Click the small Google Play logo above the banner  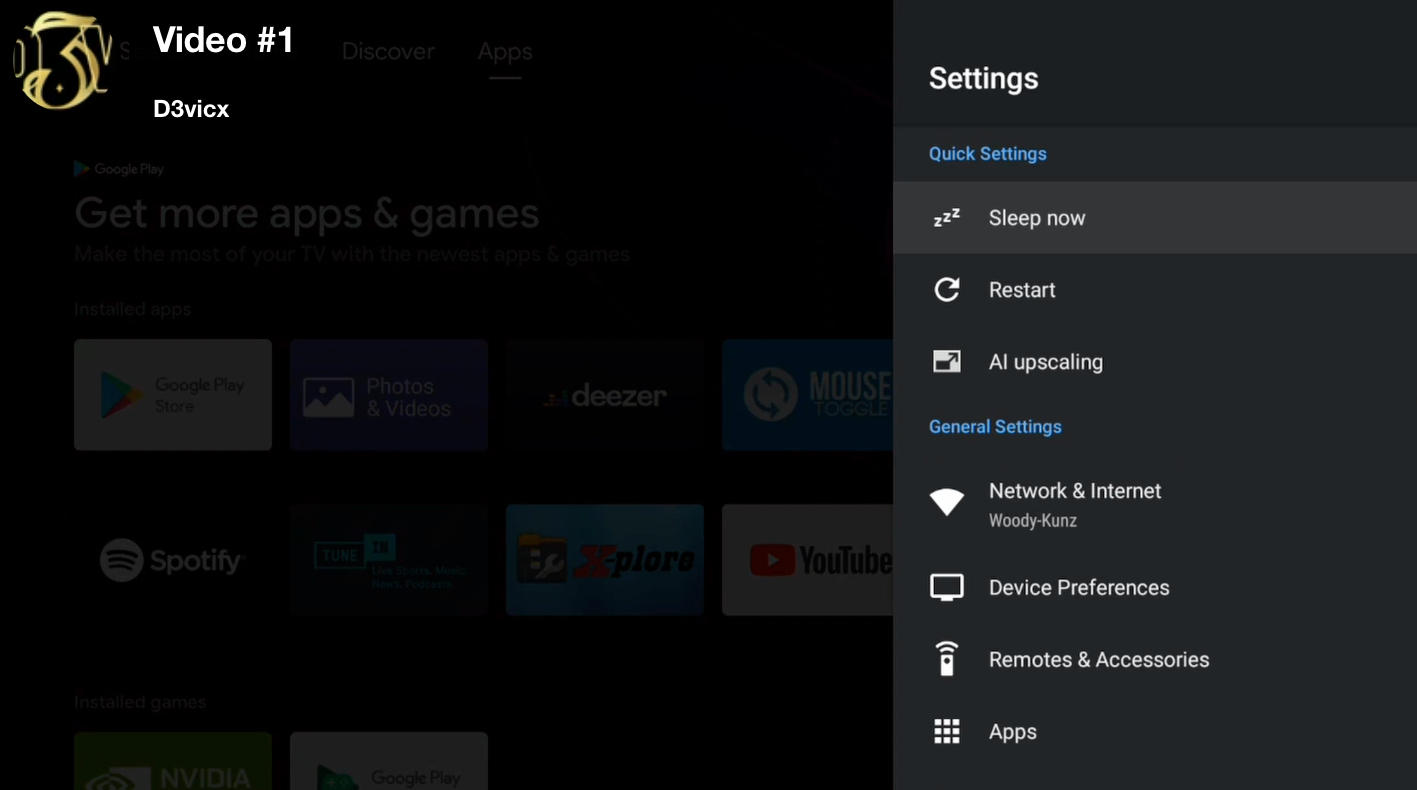119,169
